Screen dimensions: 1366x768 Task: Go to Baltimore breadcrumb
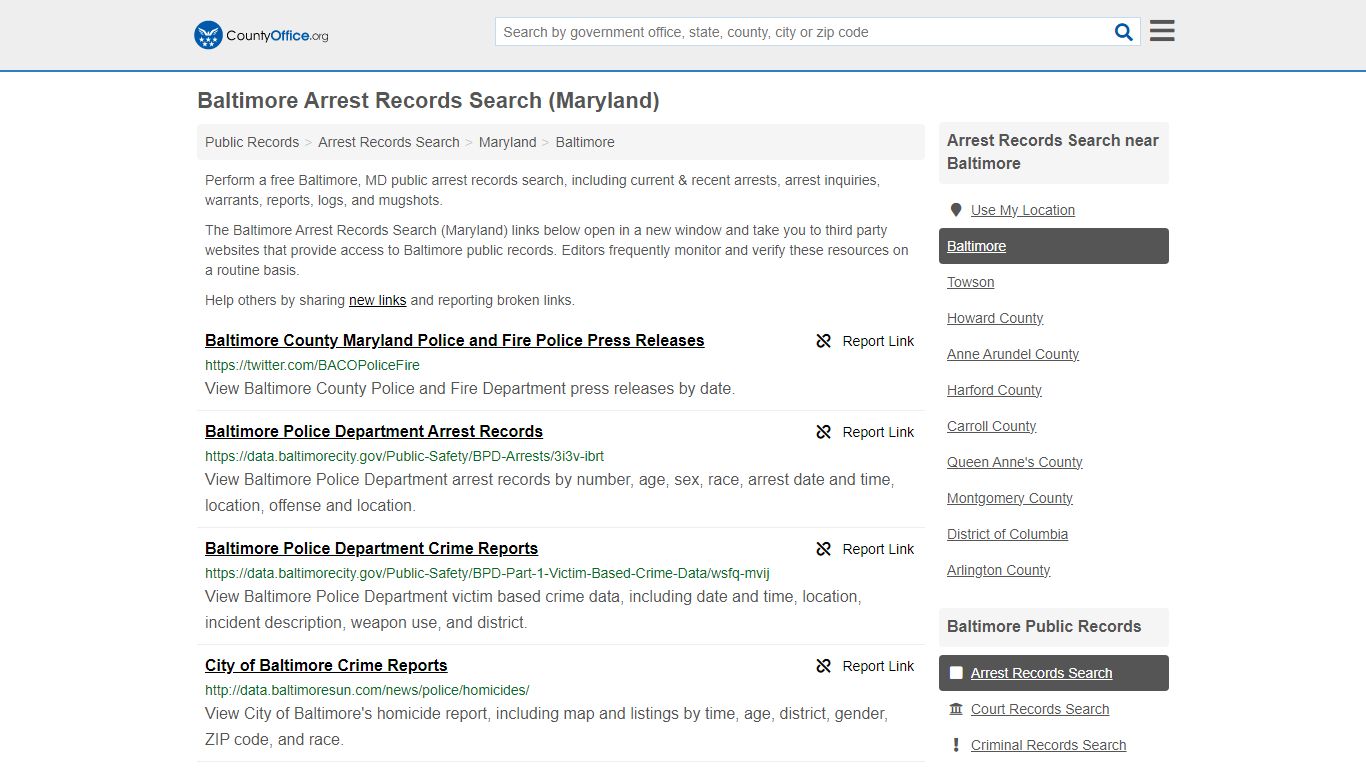click(585, 142)
